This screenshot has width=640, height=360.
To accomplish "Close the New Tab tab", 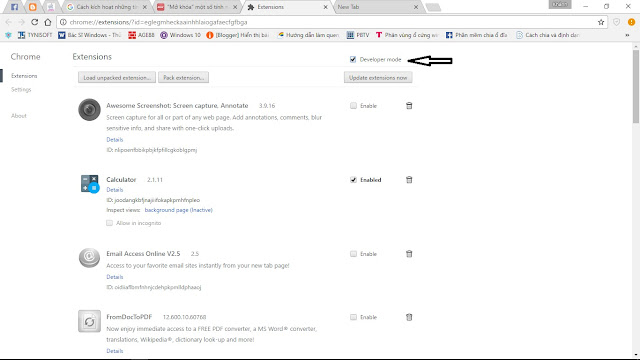I will coord(416,7).
